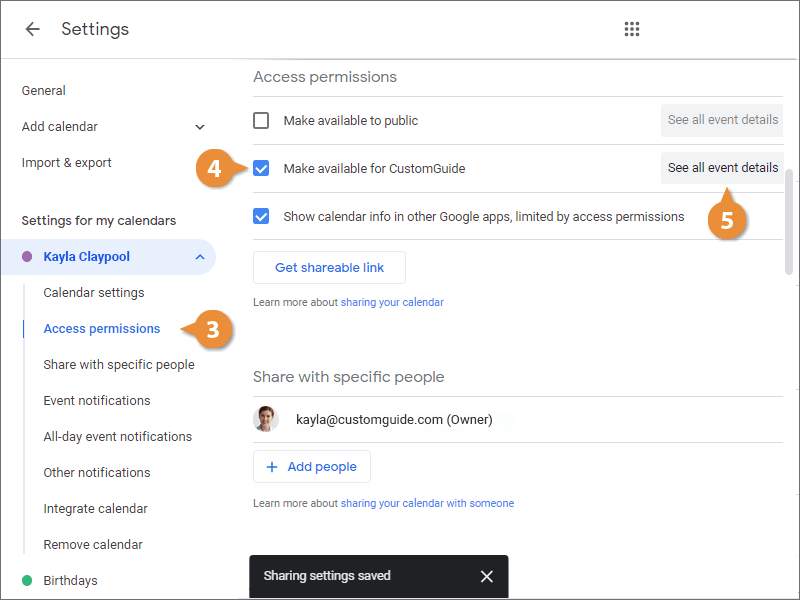
Task: Collapse the Kayla Claypool calendar settings
Action: click(200, 257)
